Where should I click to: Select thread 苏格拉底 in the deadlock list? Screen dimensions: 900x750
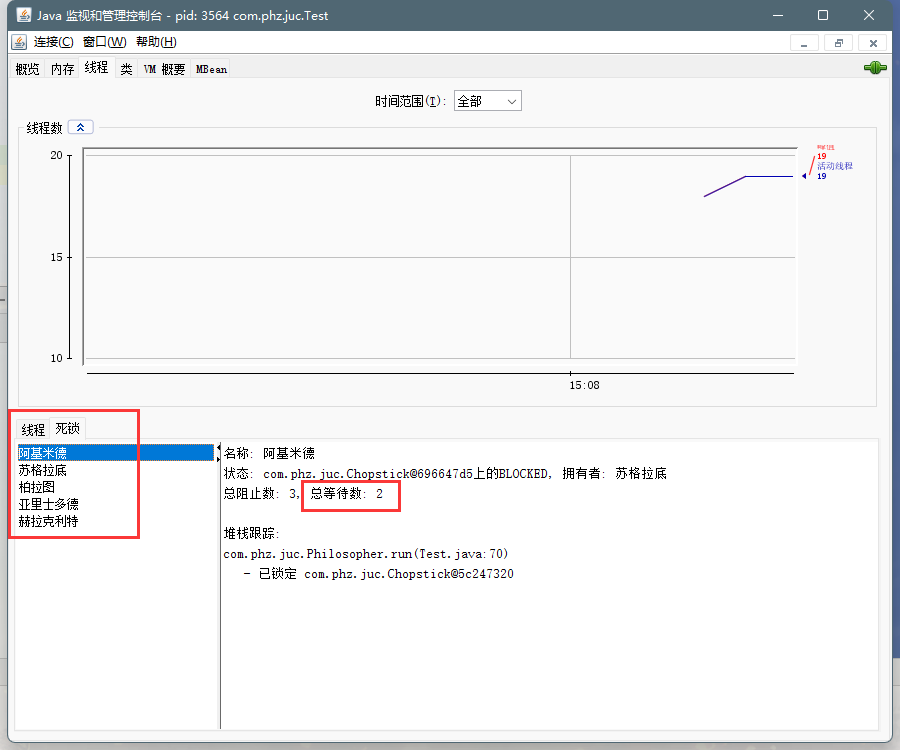click(115, 470)
